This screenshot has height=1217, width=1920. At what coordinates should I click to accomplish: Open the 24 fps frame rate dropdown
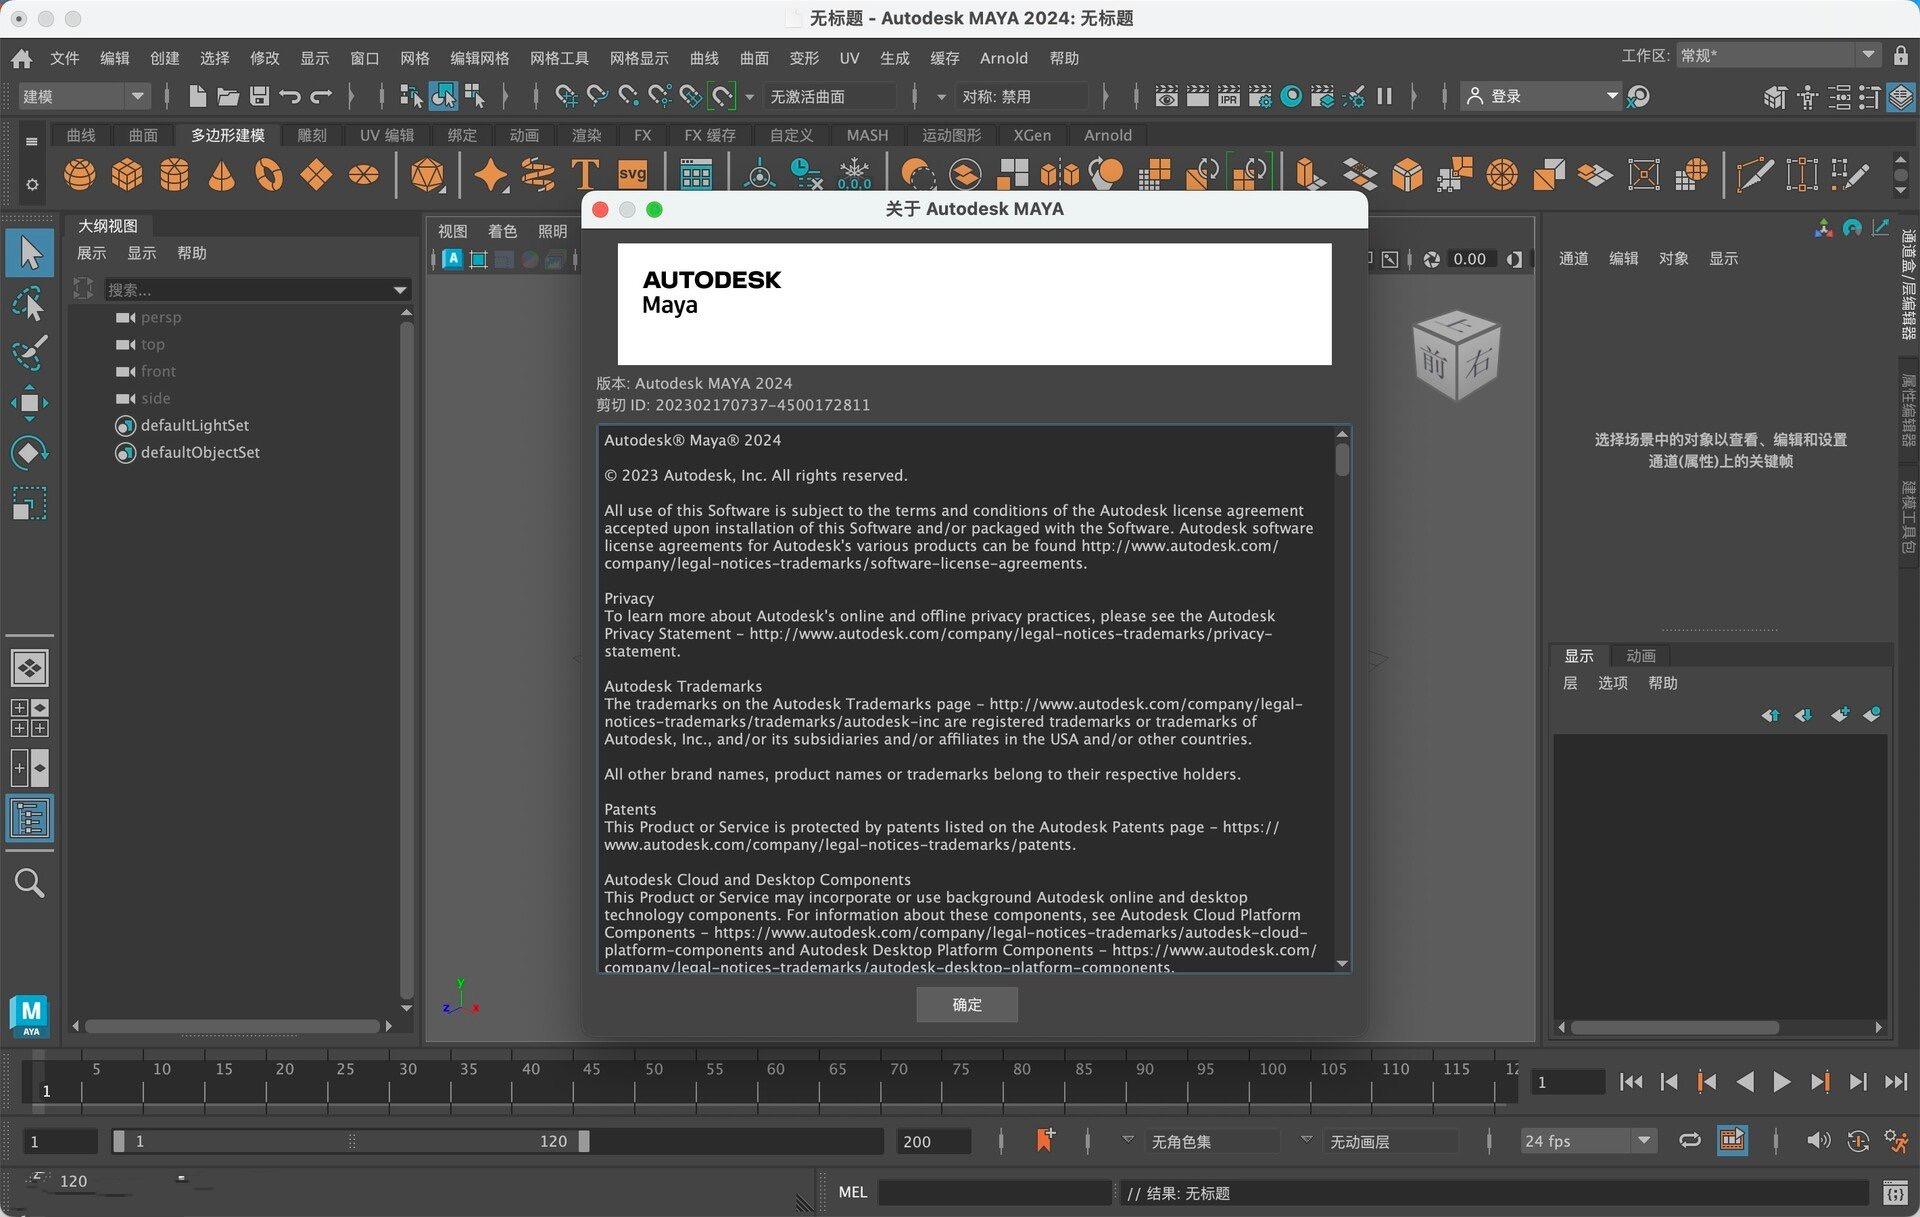click(x=1589, y=1141)
